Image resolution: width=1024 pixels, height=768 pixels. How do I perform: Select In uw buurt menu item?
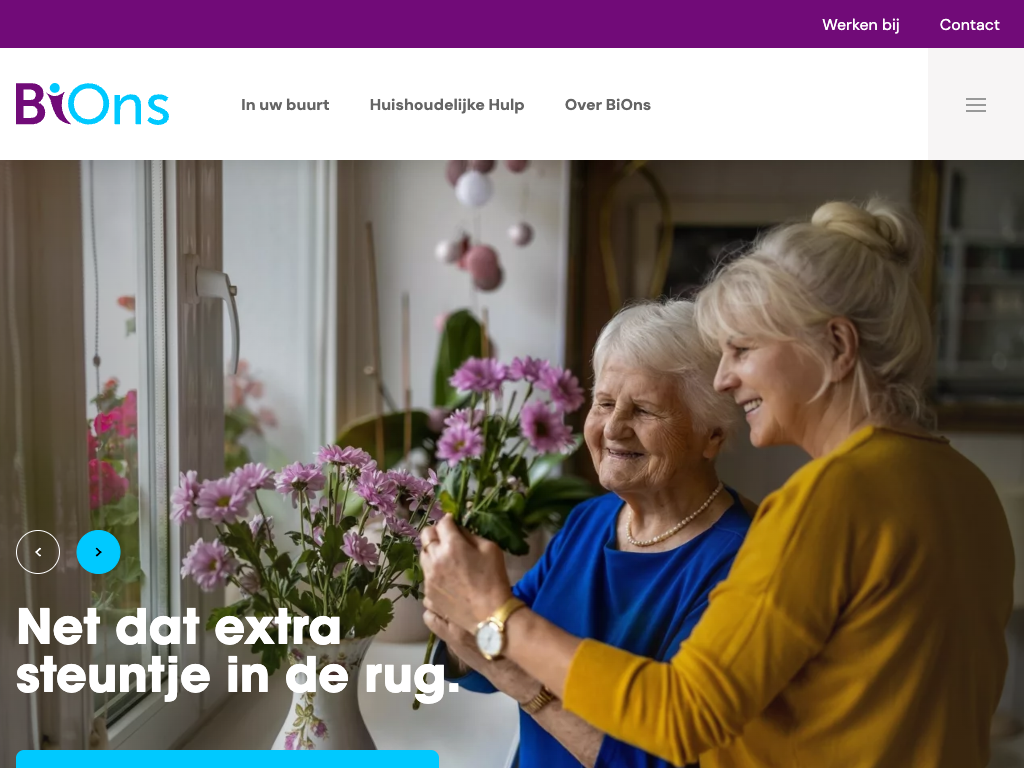[285, 104]
